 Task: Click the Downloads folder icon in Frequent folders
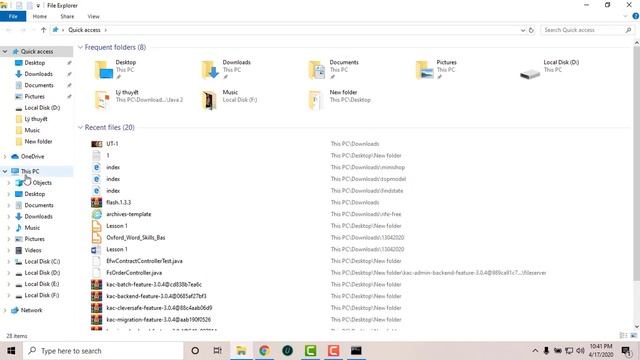coord(210,70)
